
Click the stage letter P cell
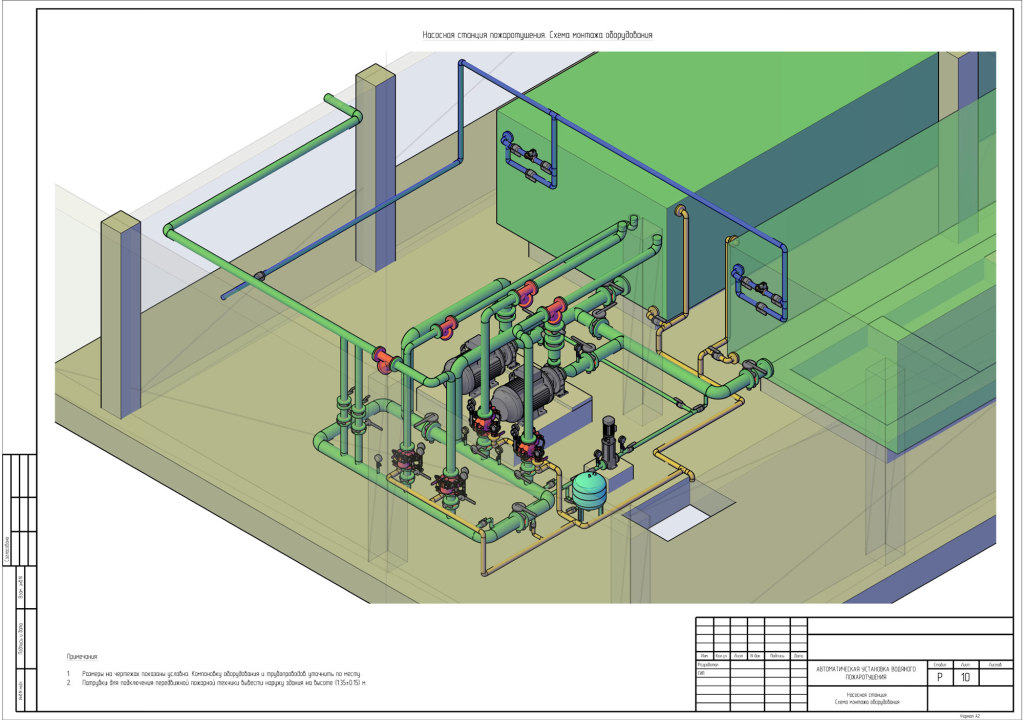click(x=940, y=677)
